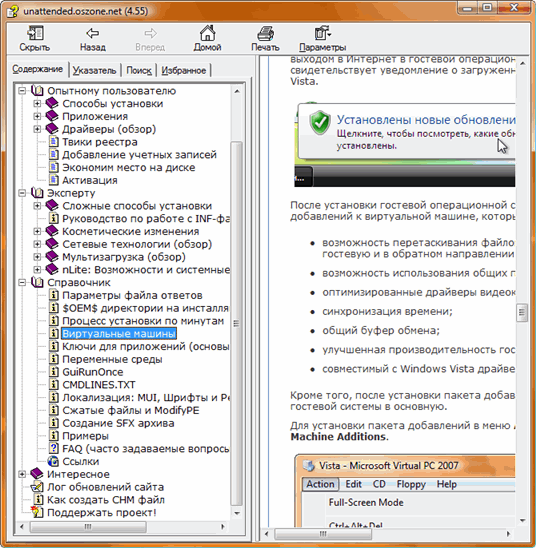
Task: Switch to the Указатель tab
Action: pos(94,71)
